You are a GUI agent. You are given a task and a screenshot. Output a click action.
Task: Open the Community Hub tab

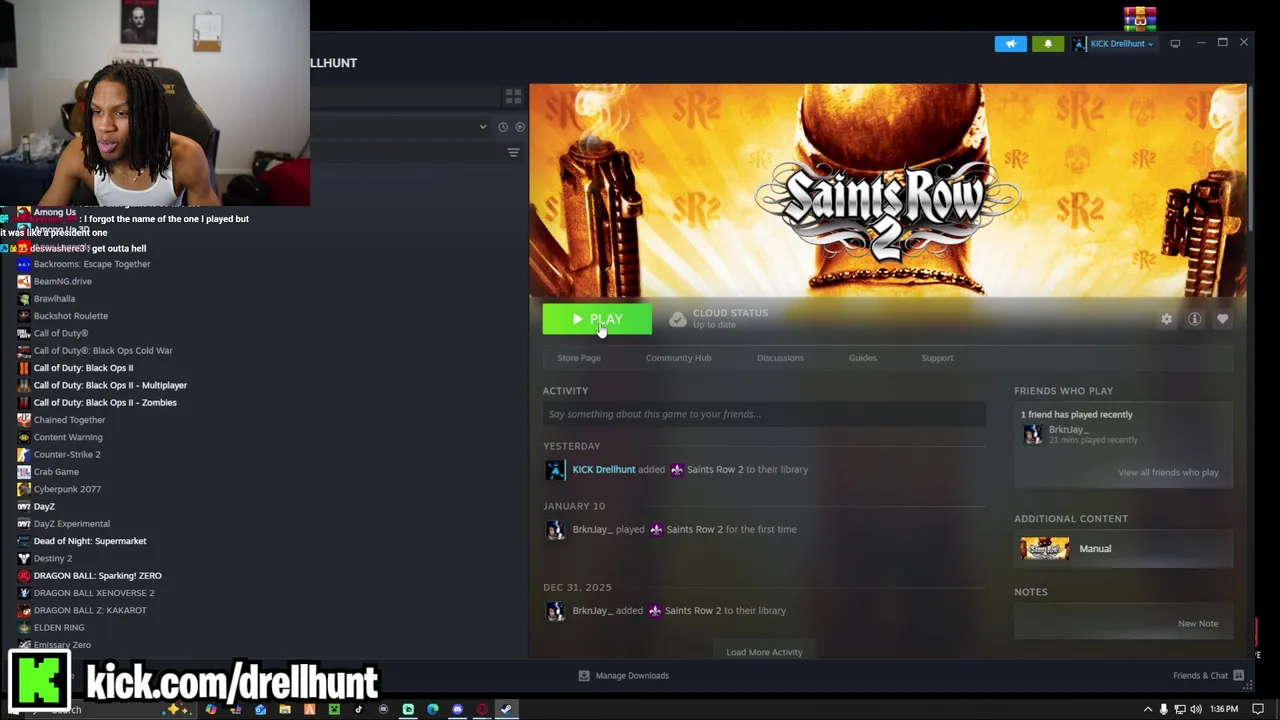[x=678, y=358]
